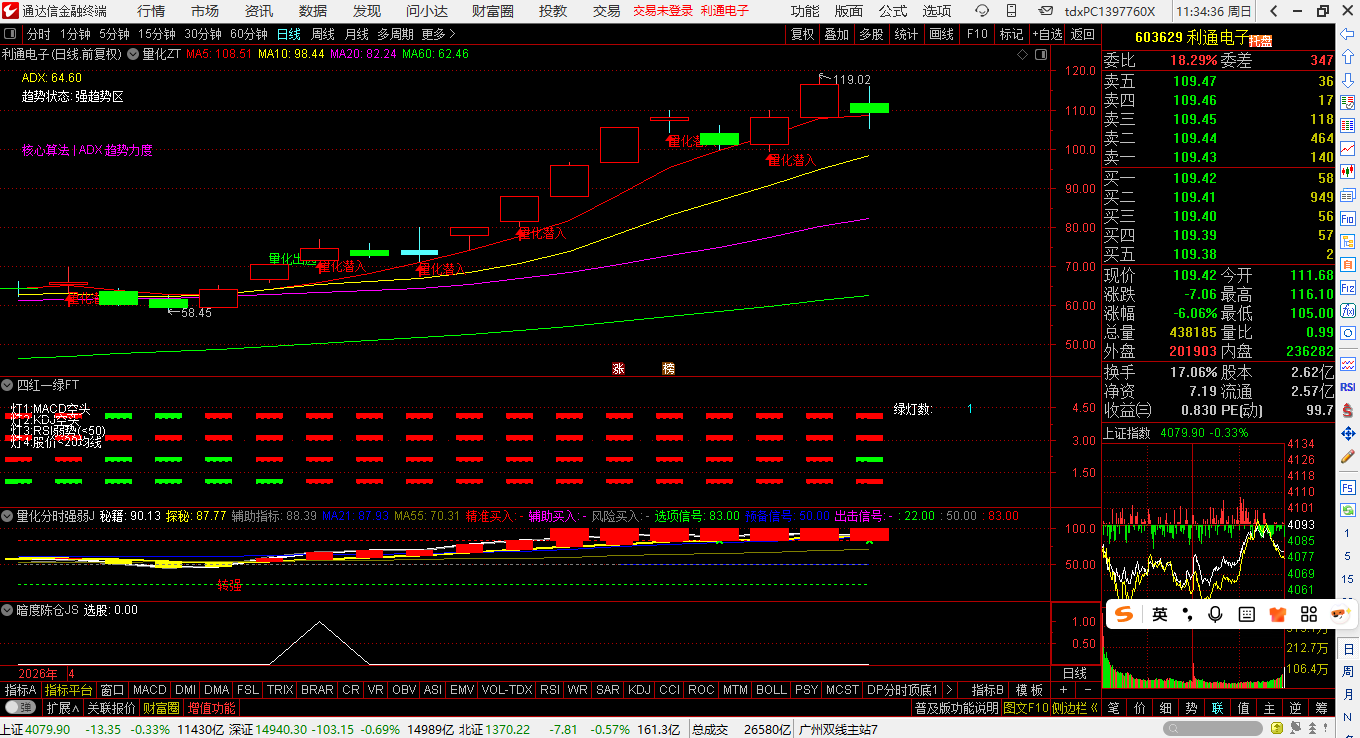Open the 功能 menu

(x=805, y=11)
